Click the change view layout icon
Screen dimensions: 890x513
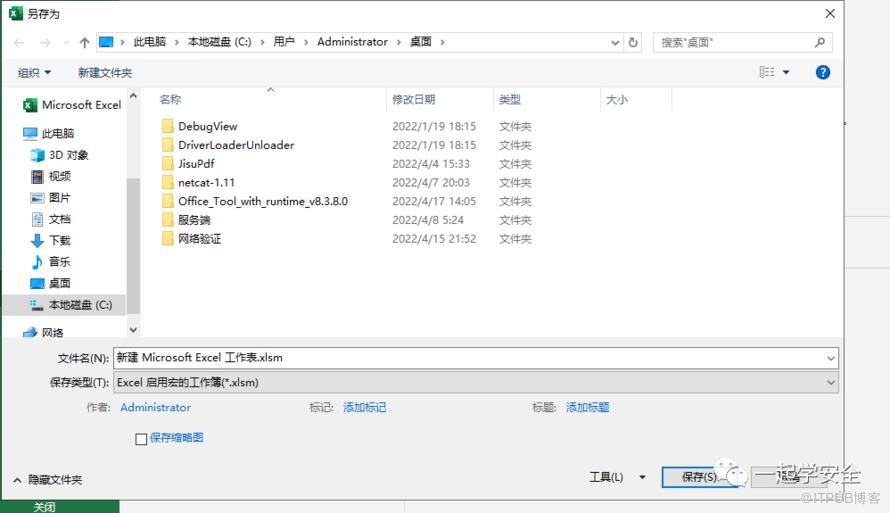767,72
